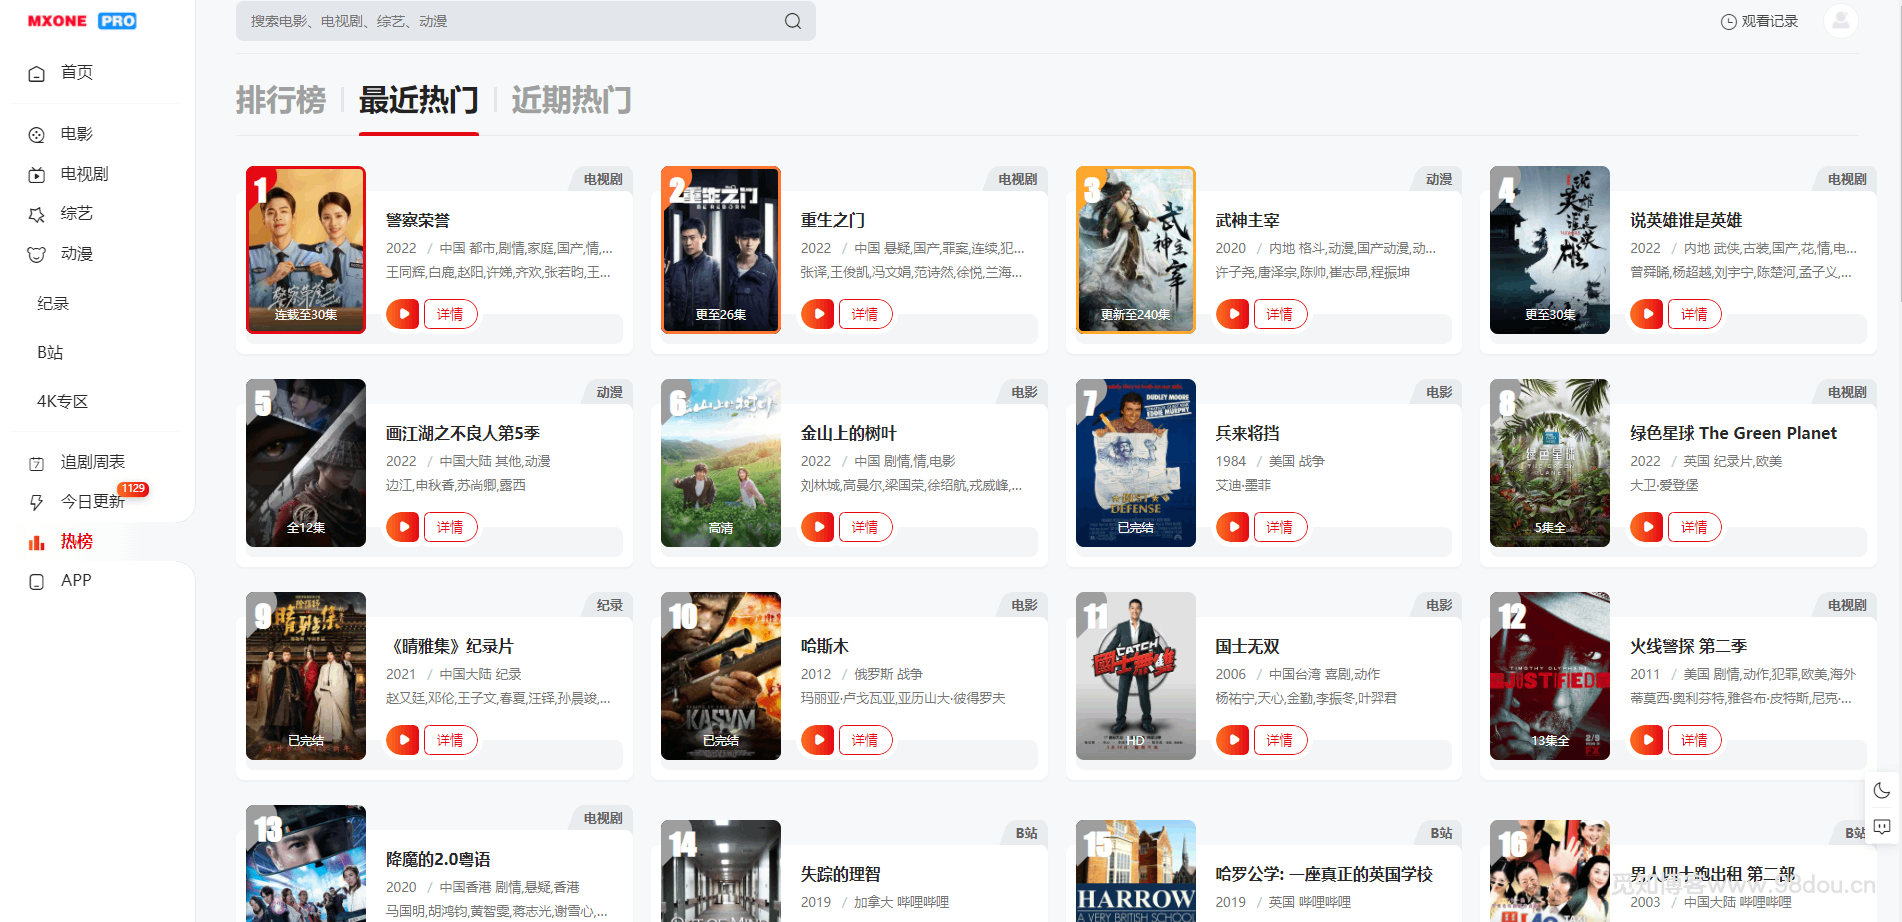
Task: Switch to the 排行榜 tab
Action: 281,101
